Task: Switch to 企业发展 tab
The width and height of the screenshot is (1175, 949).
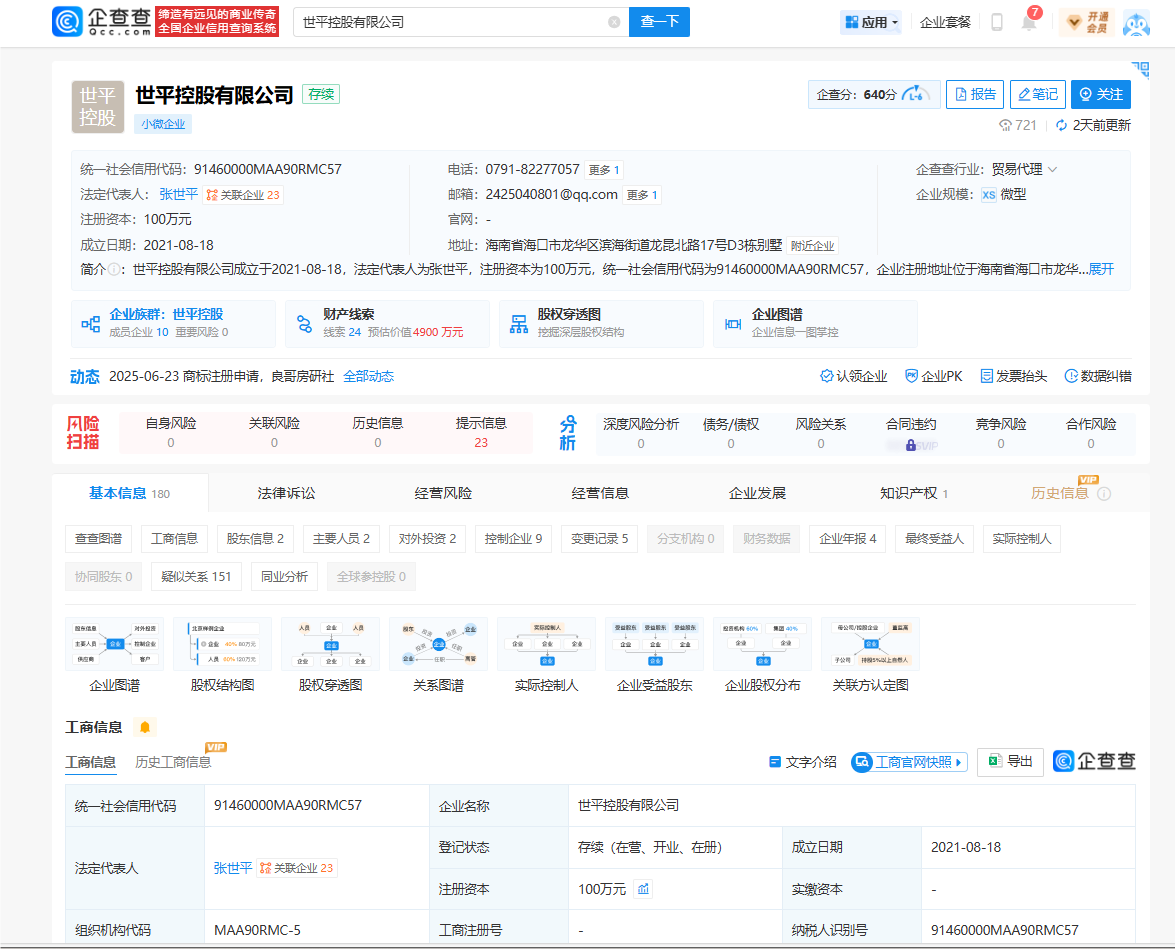Action: (x=757, y=493)
